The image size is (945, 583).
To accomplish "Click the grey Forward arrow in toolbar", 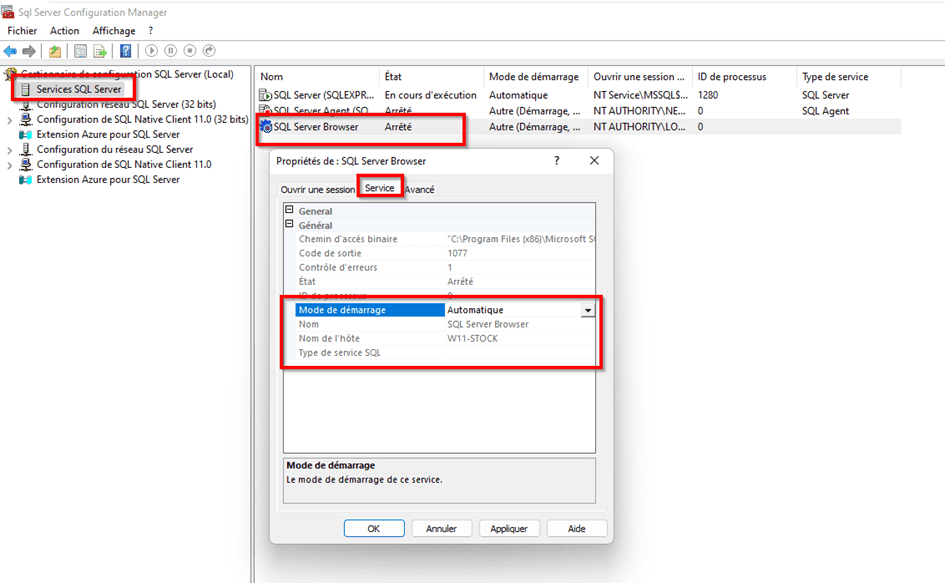I will tap(29, 51).
